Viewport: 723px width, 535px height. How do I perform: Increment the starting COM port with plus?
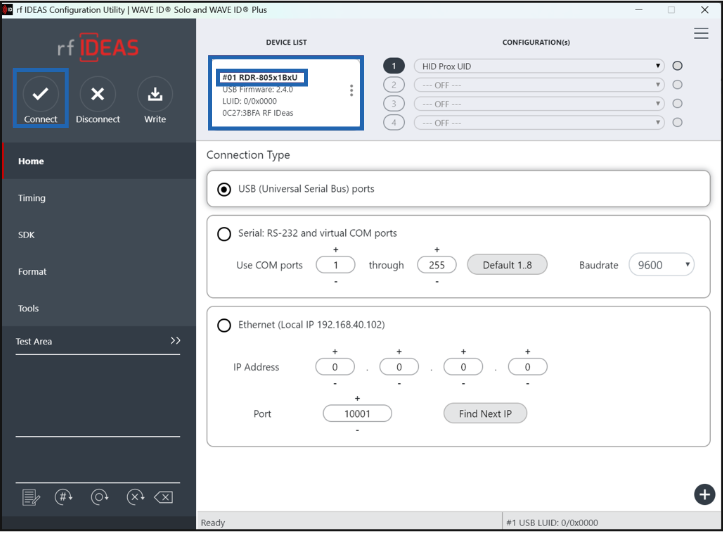tap(336, 250)
